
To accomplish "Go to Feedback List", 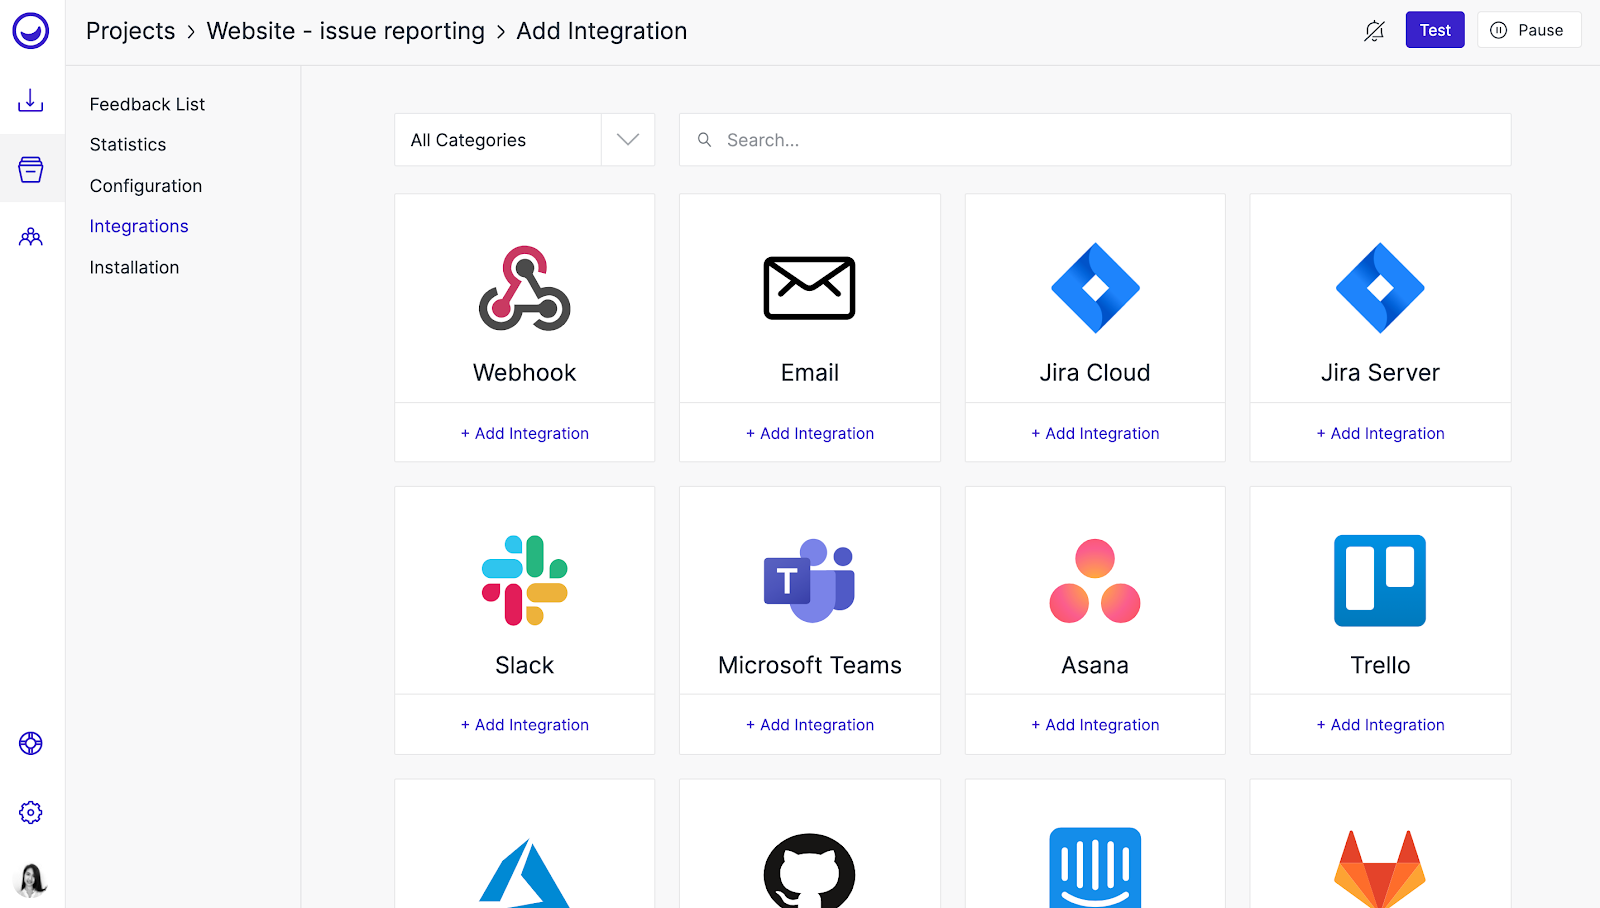I will 147,104.
